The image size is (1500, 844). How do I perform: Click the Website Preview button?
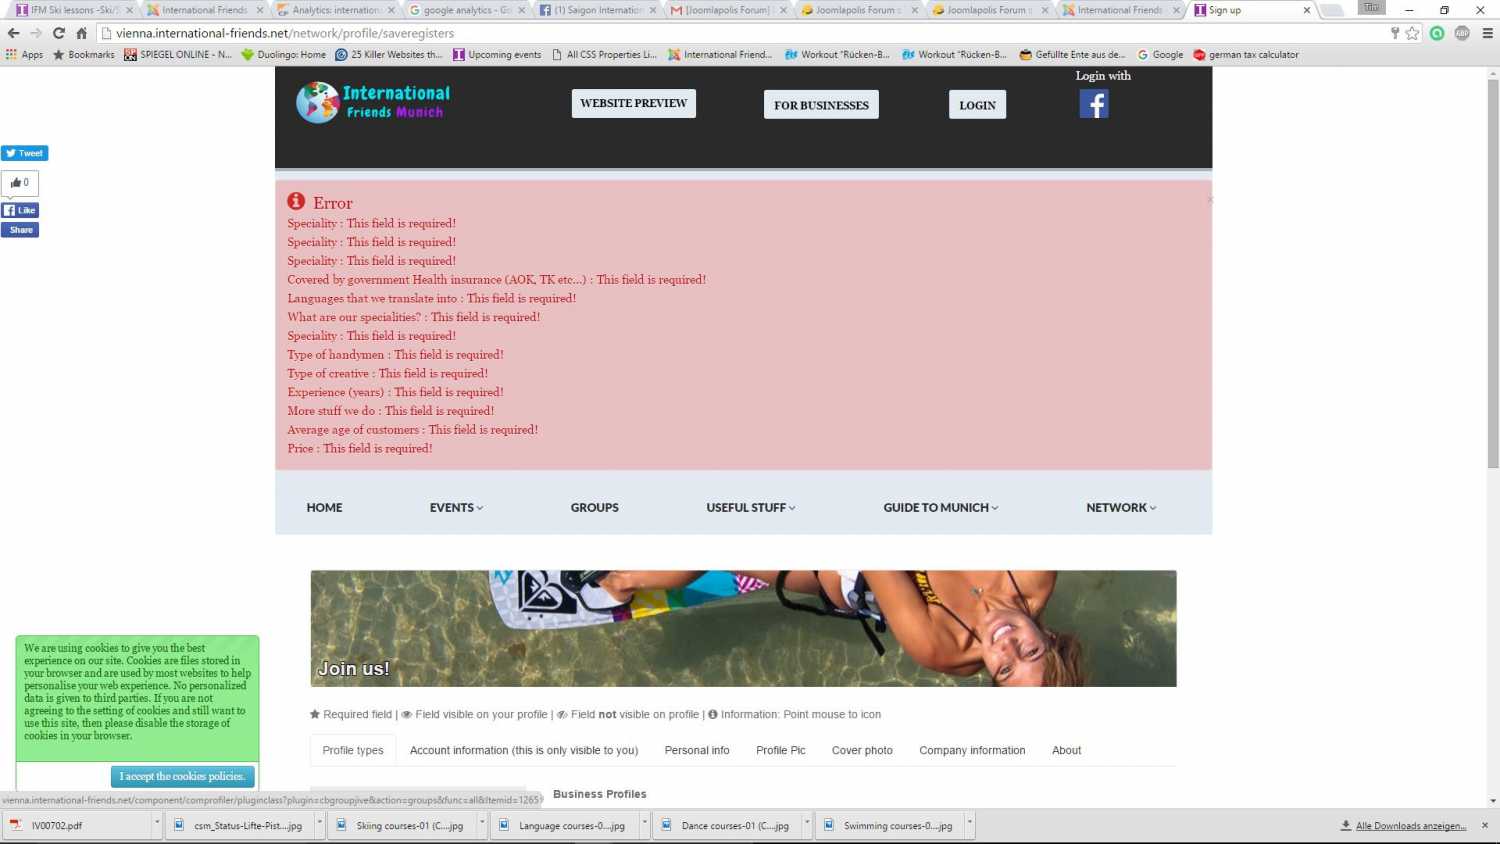coord(633,104)
